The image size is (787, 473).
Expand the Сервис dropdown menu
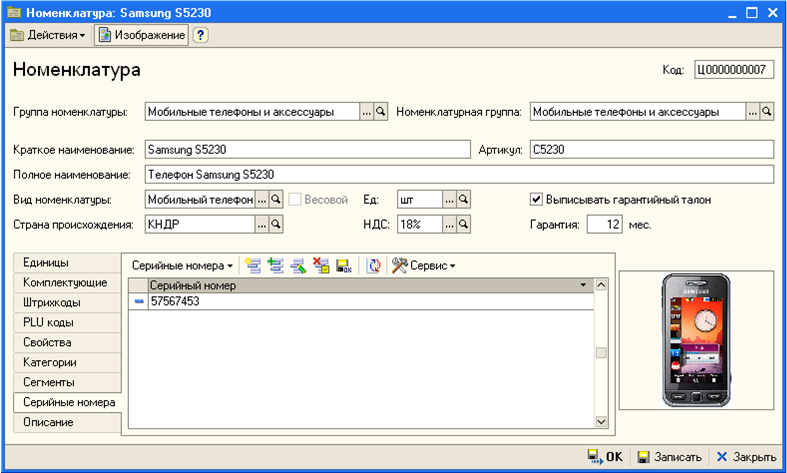coord(424,265)
